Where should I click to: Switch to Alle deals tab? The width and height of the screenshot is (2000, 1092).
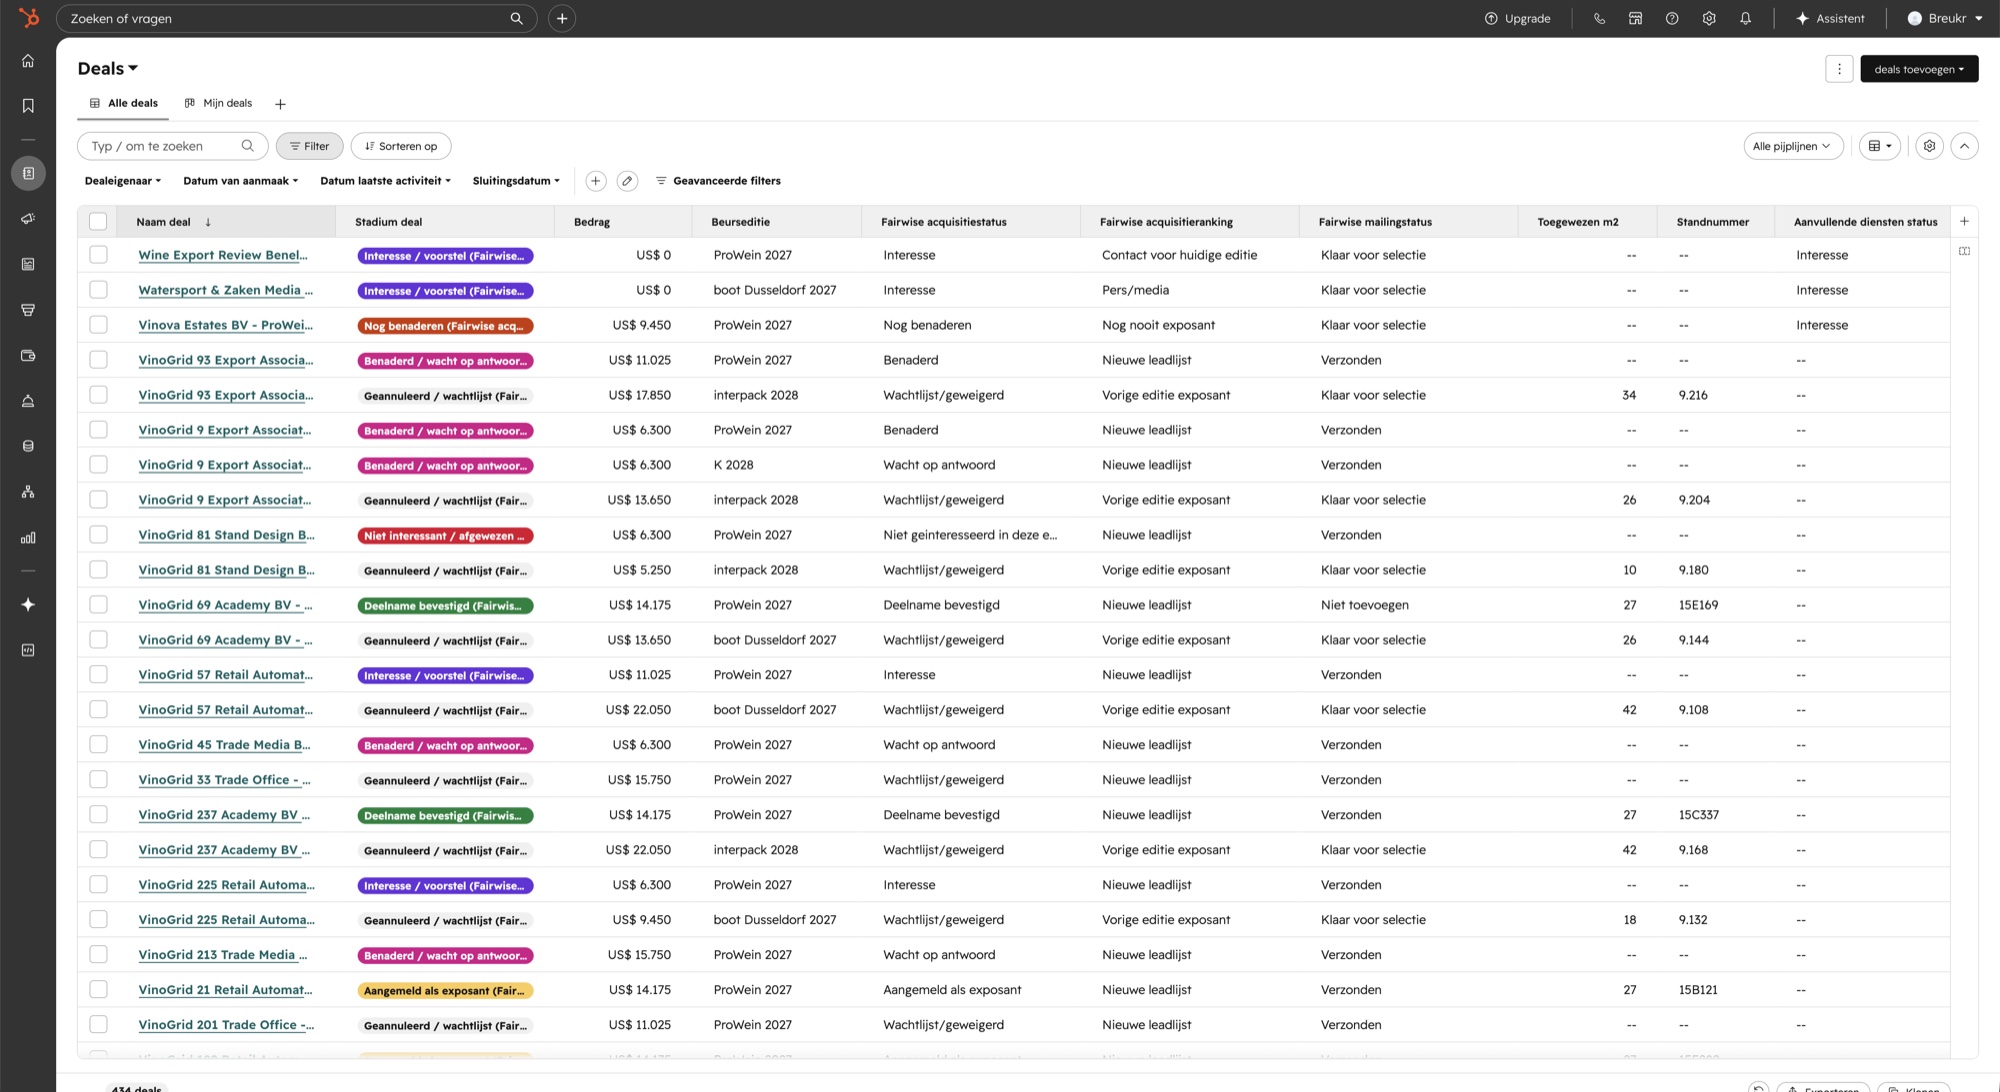[x=124, y=103]
